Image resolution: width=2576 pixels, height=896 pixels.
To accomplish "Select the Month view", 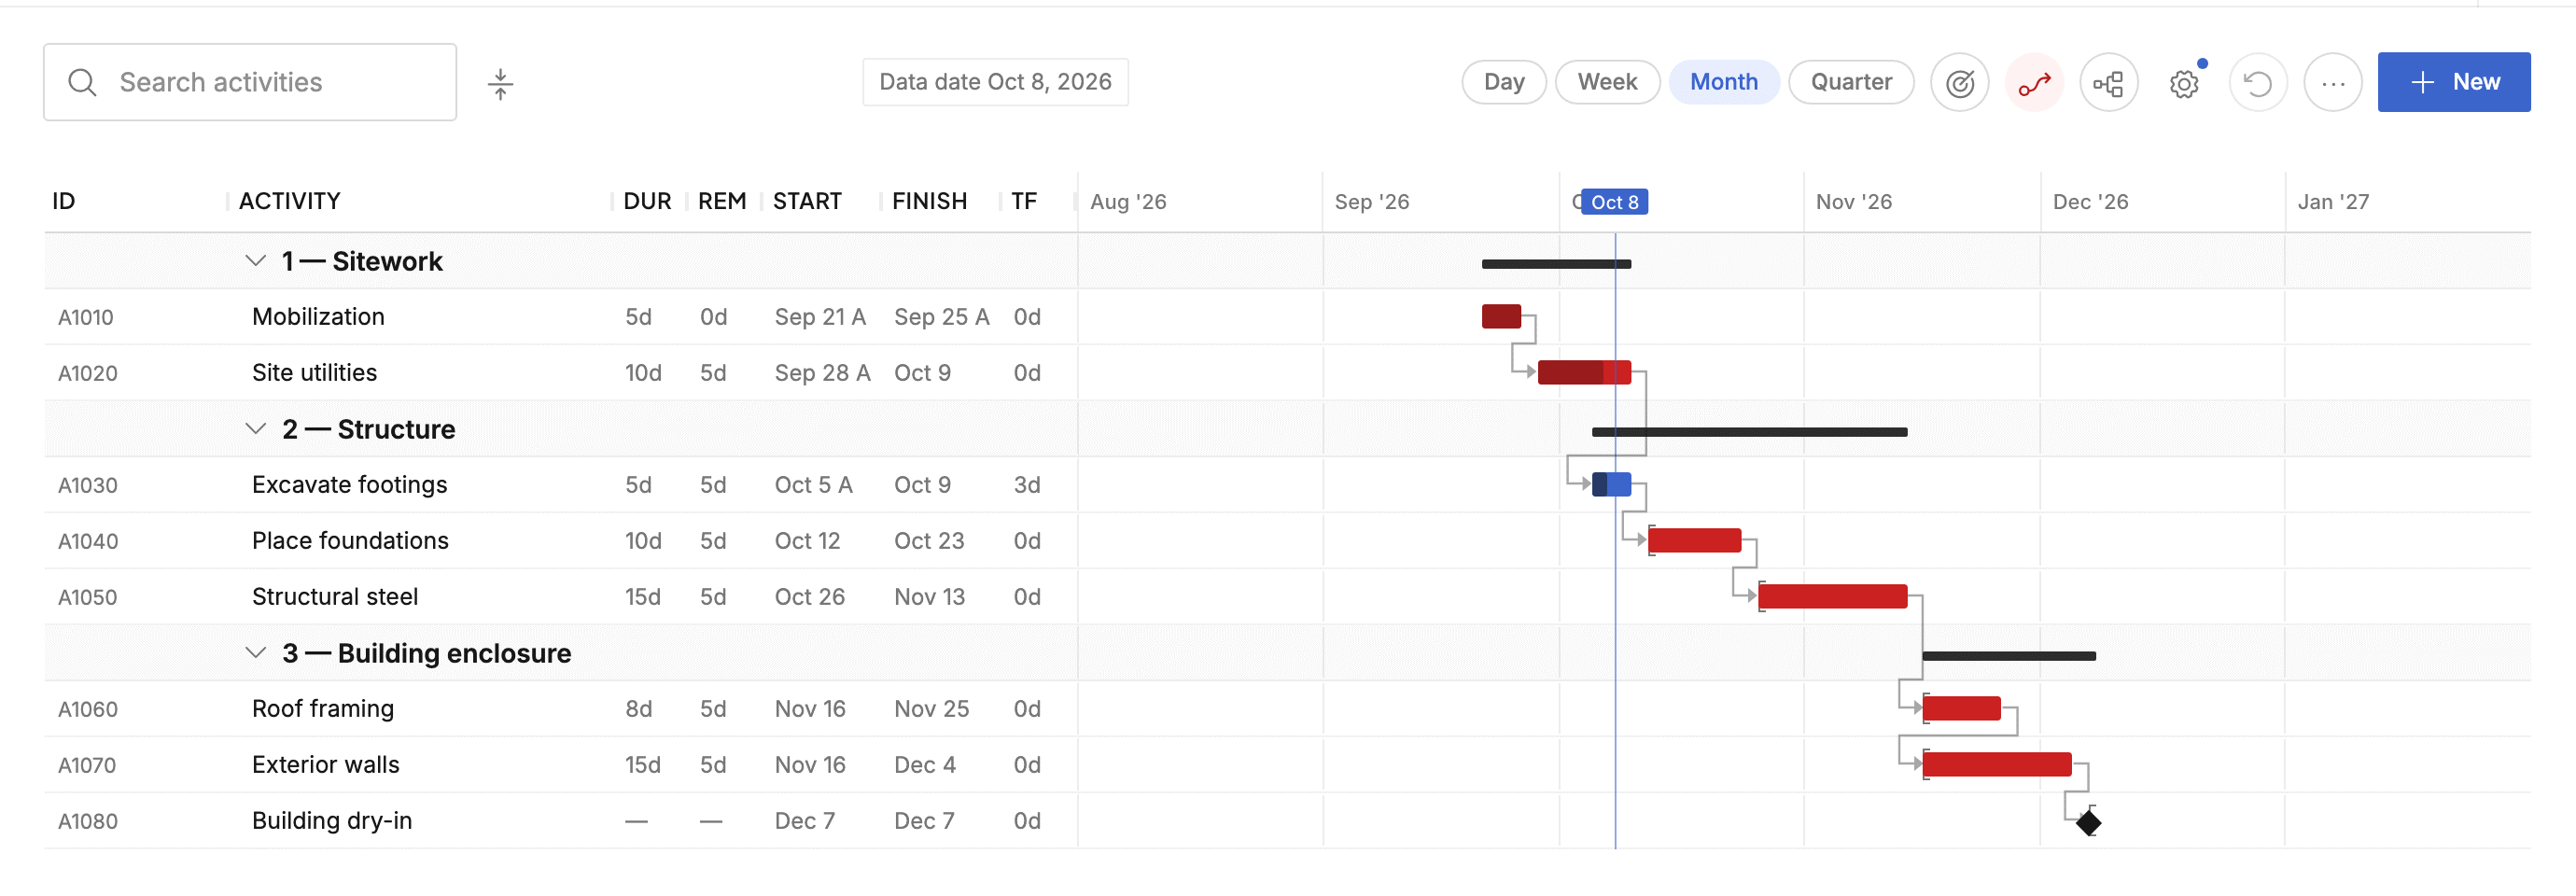I will (x=1723, y=82).
